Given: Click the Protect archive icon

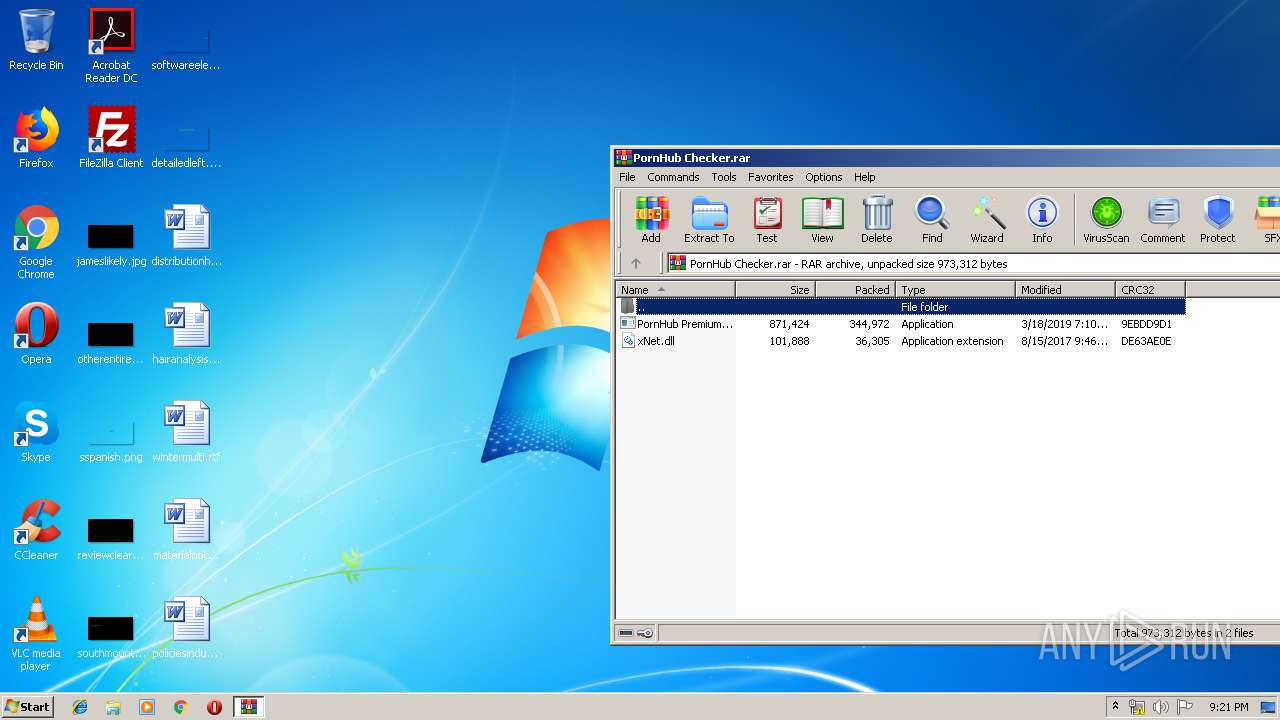Looking at the screenshot, I should coord(1218,219).
